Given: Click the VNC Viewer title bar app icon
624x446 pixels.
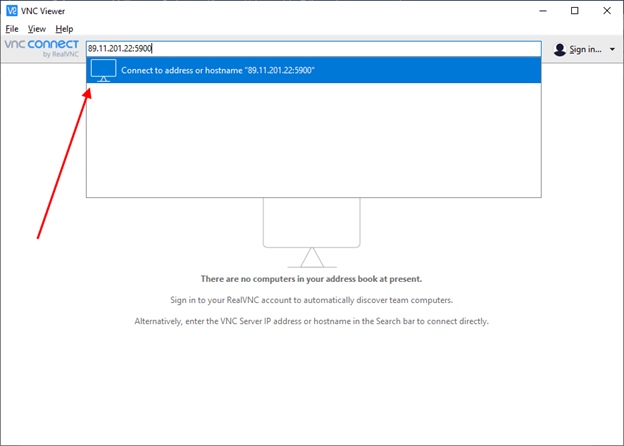Looking at the screenshot, I should (12, 11).
